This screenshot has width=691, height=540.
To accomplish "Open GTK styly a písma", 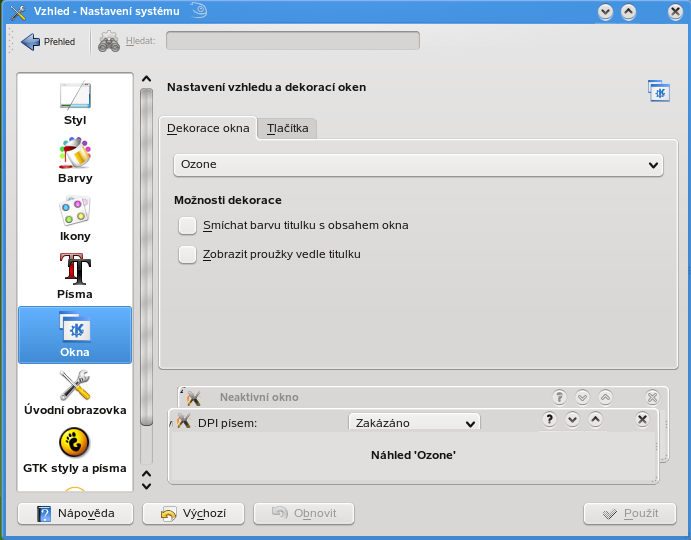I will (x=75, y=451).
